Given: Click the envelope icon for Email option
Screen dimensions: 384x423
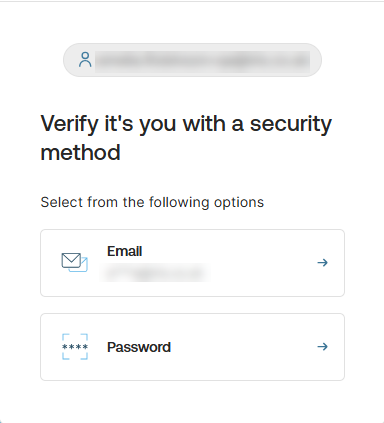Looking at the screenshot, I should [x=74, y=262].
